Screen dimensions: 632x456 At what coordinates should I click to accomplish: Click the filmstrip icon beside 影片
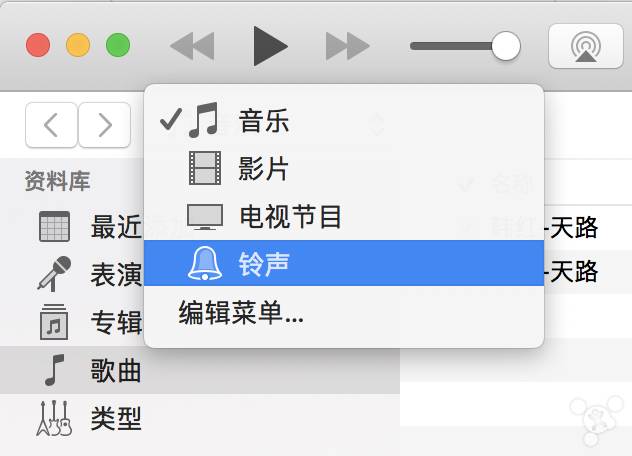point(205,168)
